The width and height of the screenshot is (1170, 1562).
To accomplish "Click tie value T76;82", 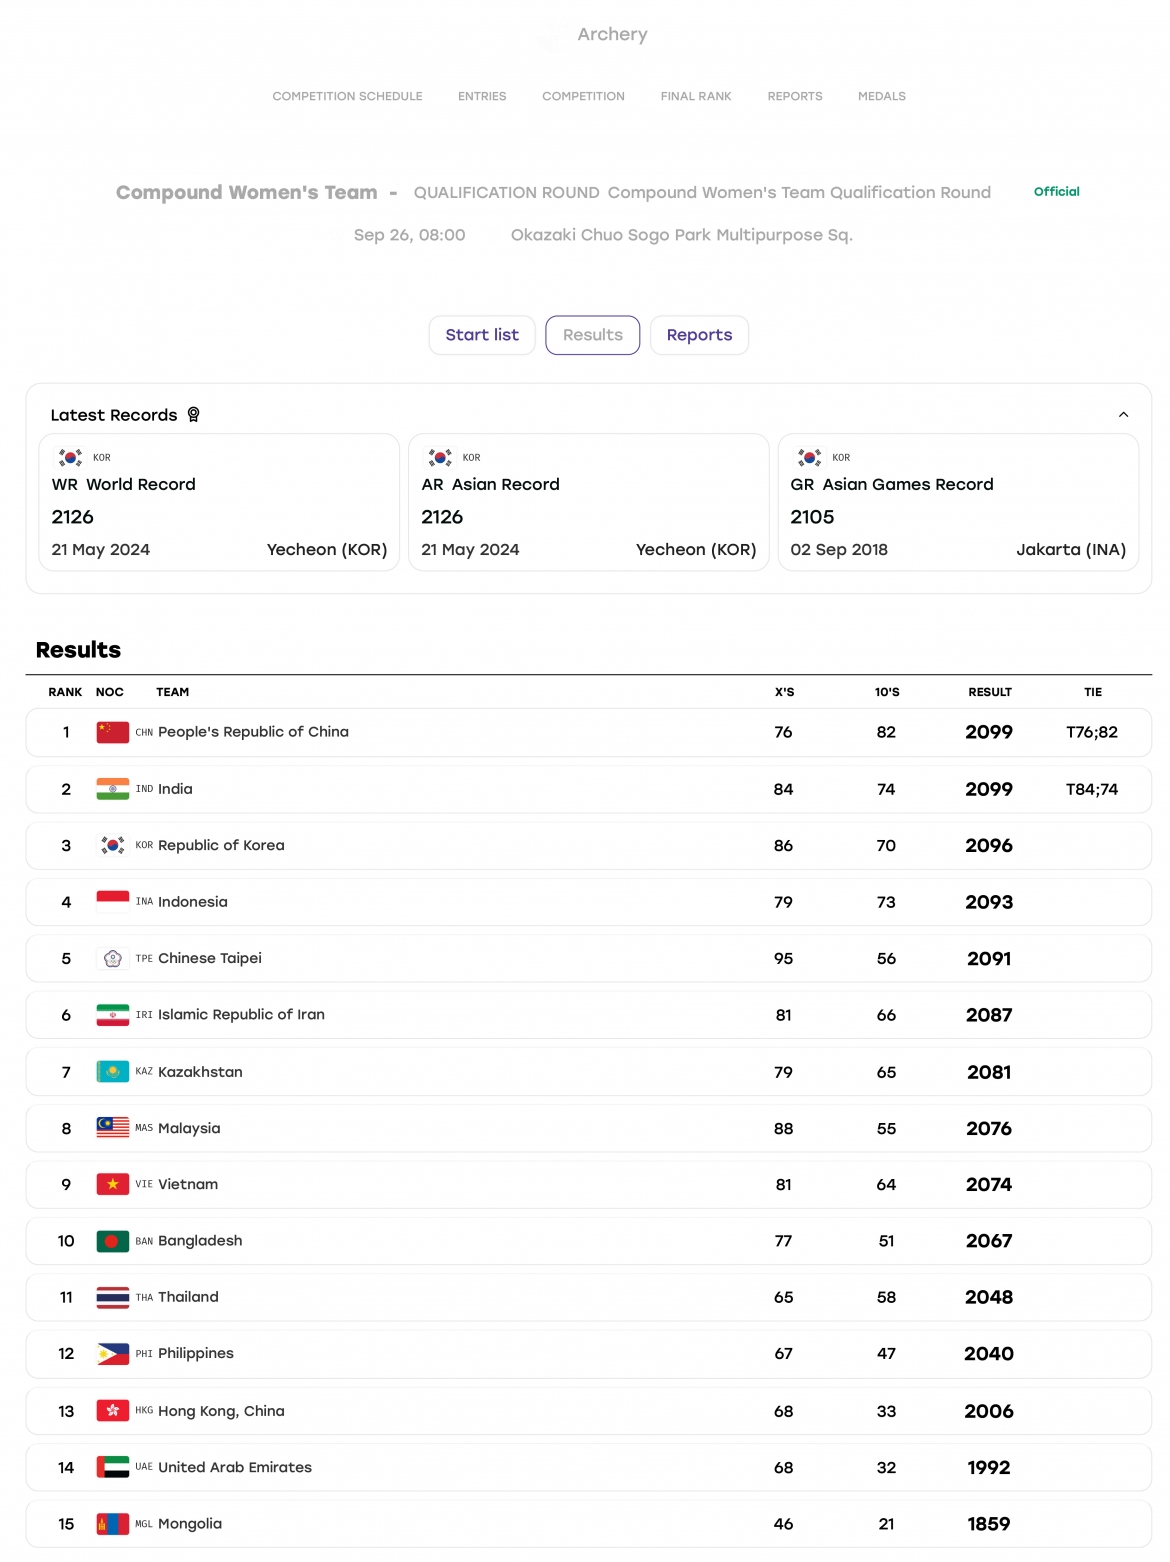I will [x=1092, y=732].
